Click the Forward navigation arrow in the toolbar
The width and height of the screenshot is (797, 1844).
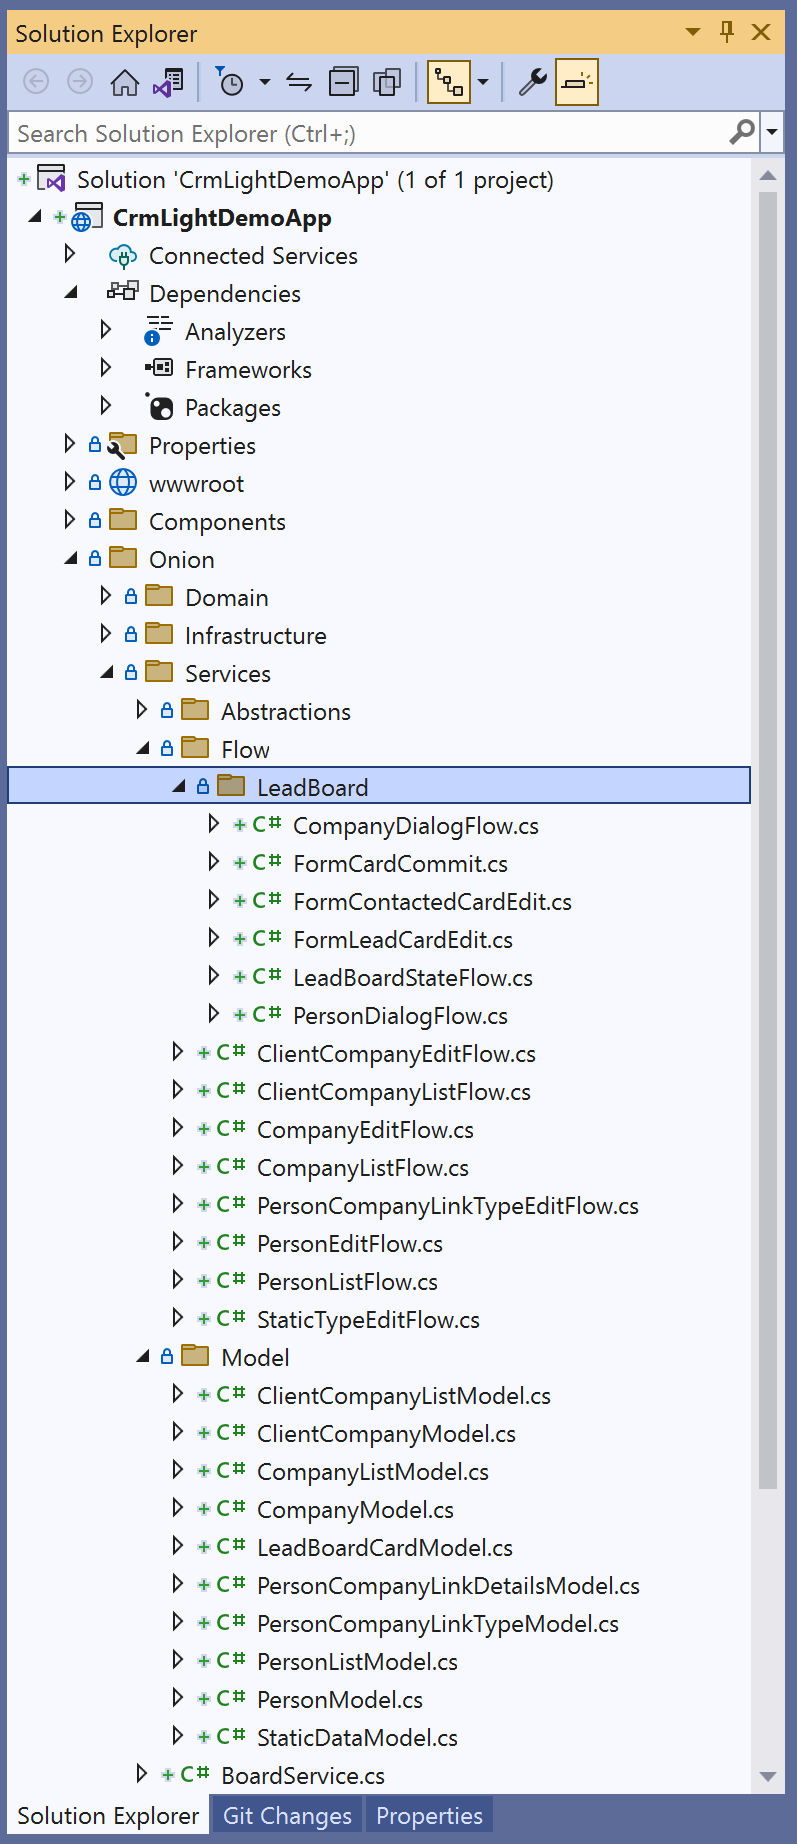[x=80, y=82]
